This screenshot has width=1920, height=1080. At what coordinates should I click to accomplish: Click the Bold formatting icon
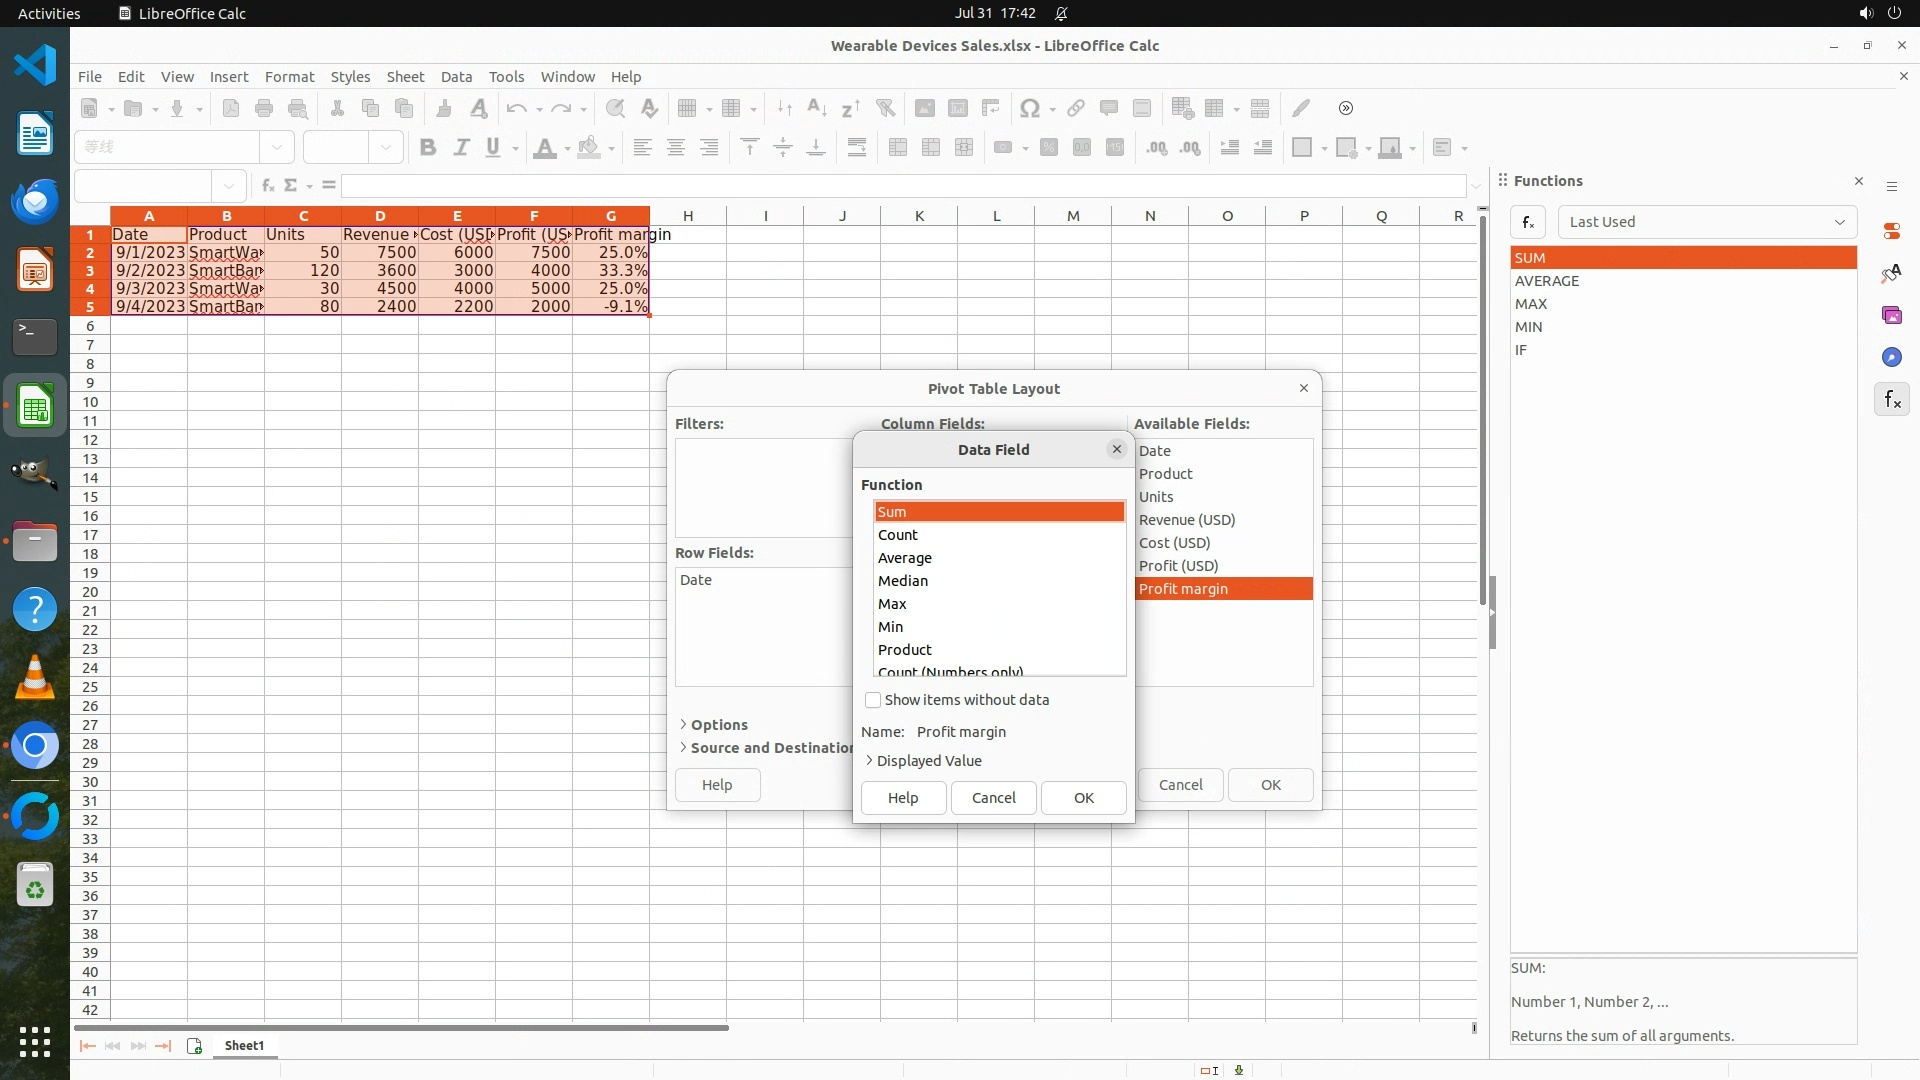point(428,148)
